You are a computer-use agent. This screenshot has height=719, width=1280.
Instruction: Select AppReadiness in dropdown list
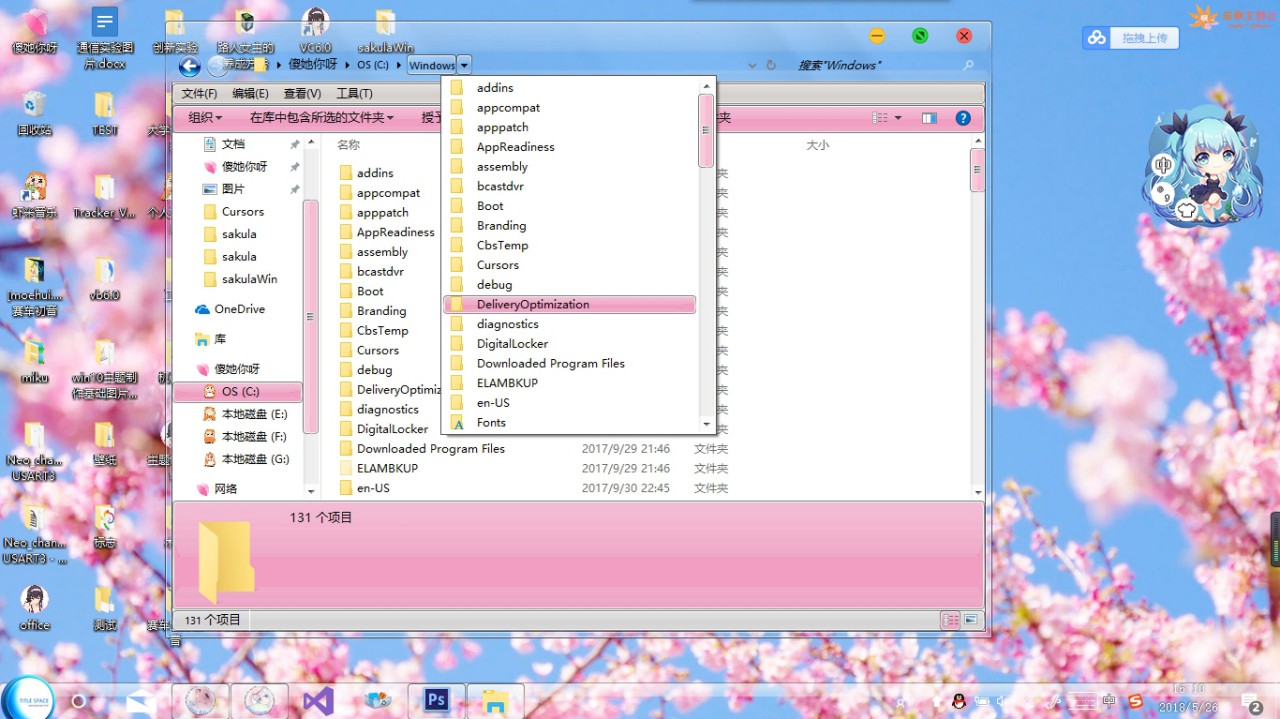[570, 147]
